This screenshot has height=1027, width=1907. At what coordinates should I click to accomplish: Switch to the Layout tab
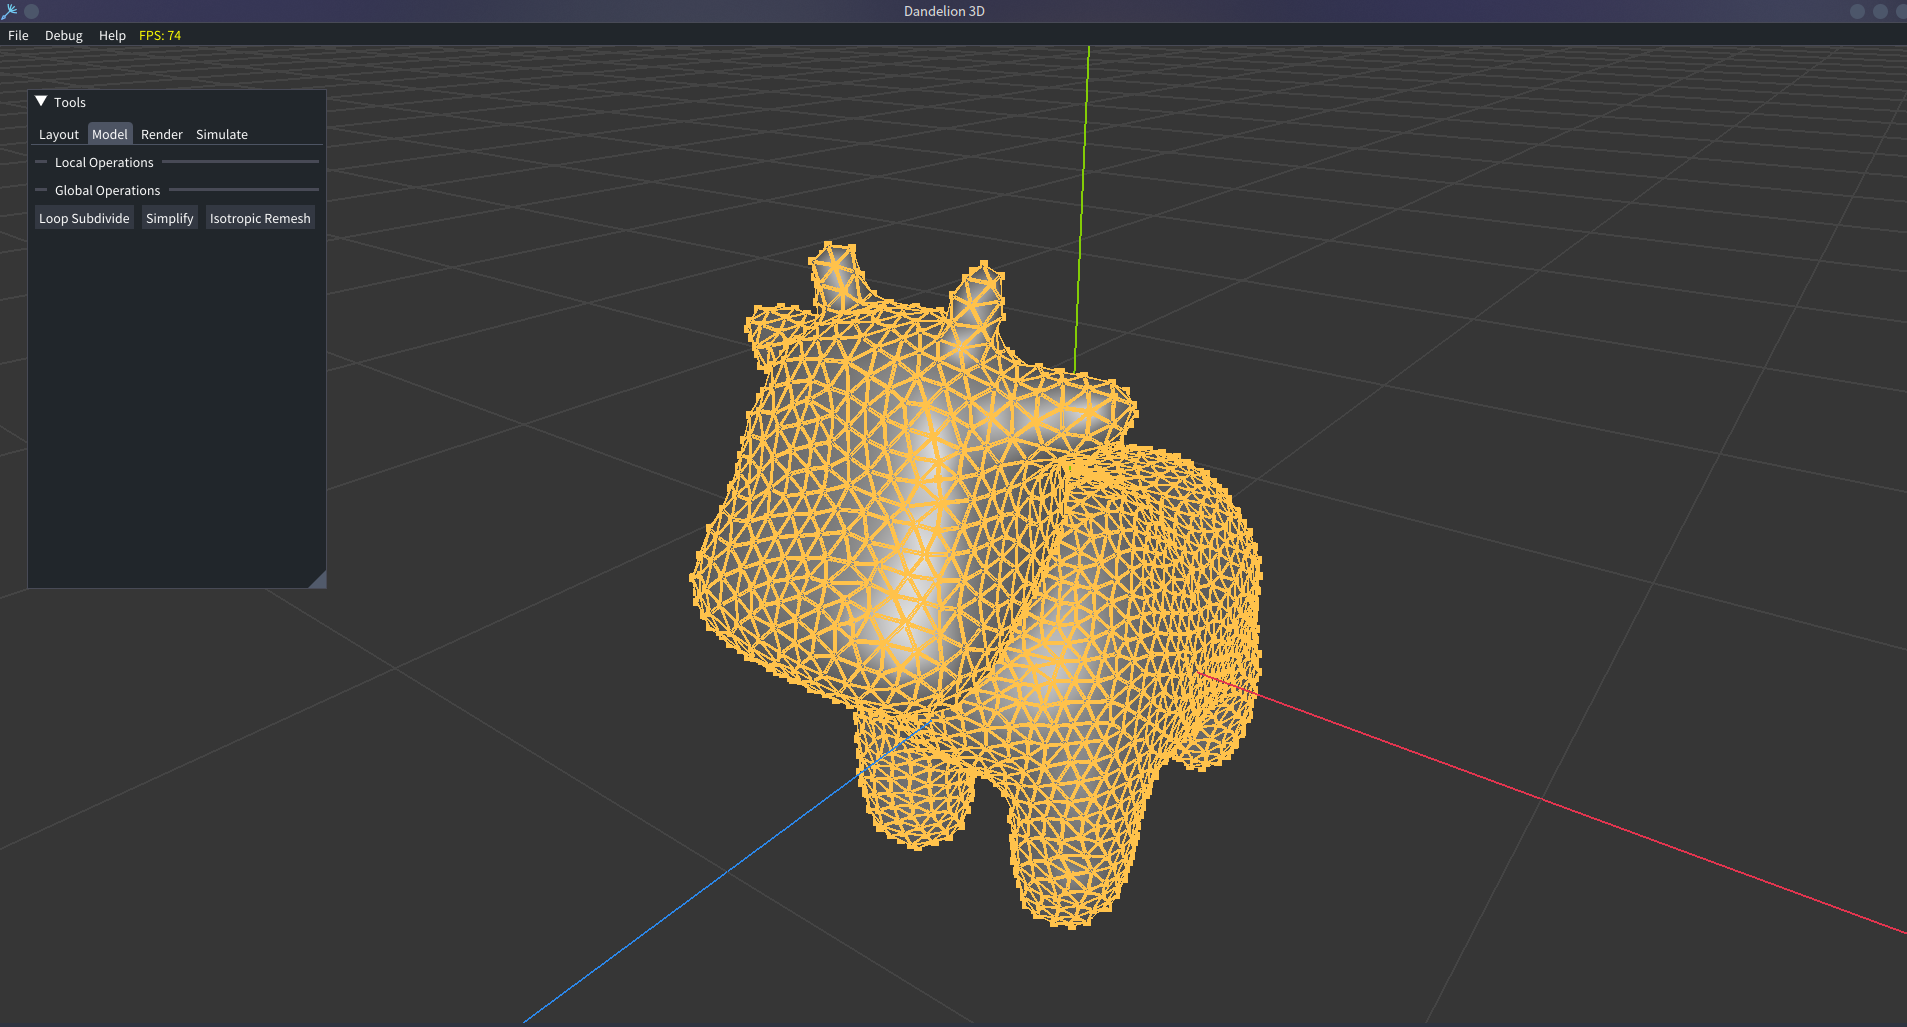[58, 134]
